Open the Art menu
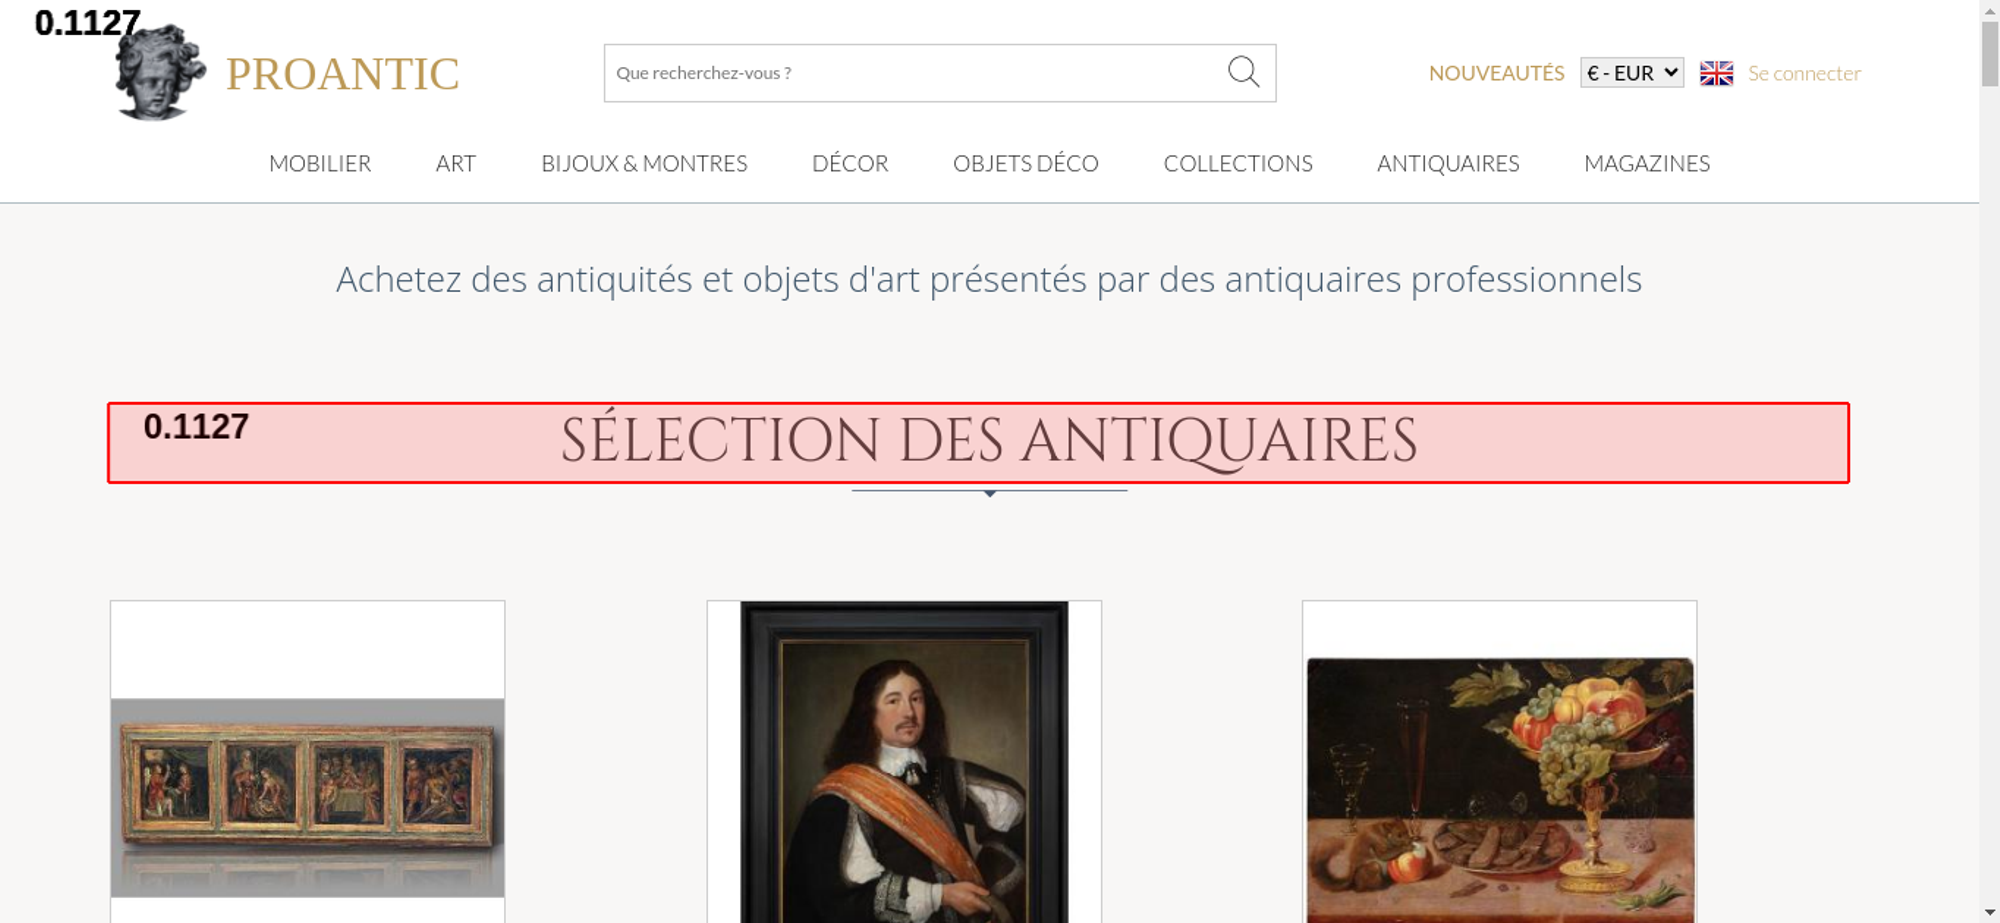2000x923 pixels. (456, 163)
